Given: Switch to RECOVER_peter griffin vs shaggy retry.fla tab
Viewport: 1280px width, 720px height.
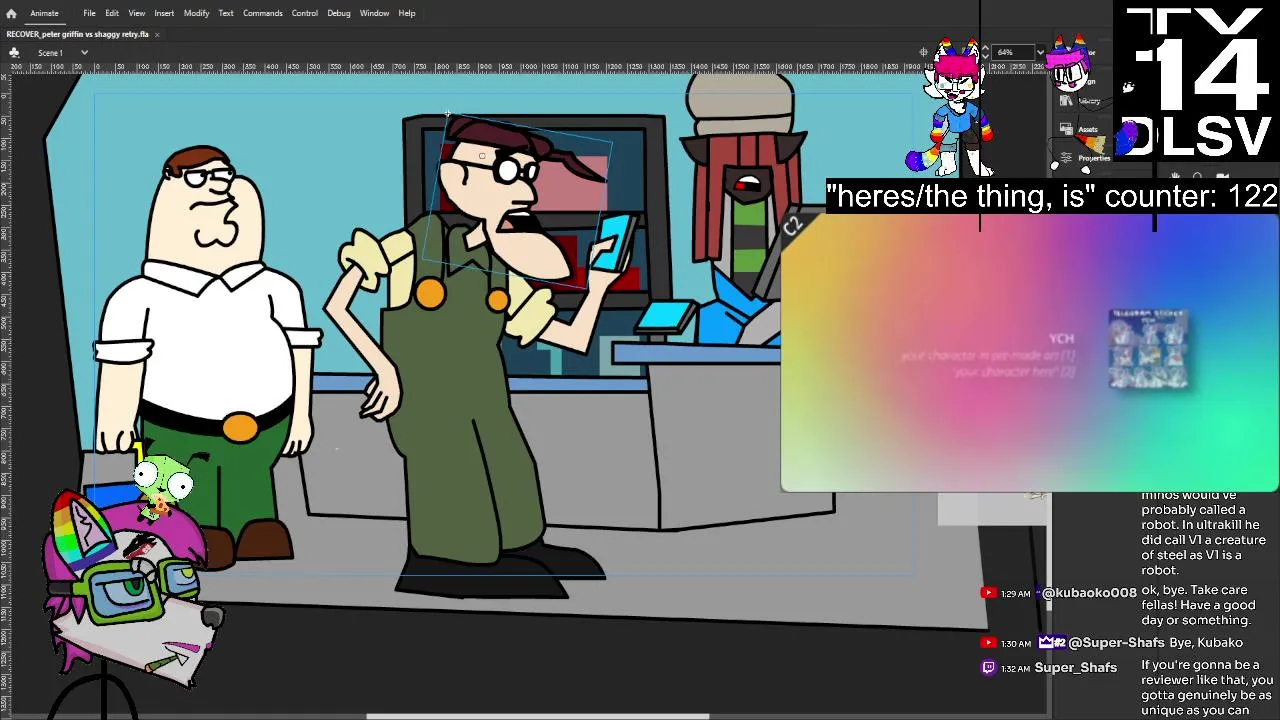Looking at the screenshot, I should click(78, 34).
